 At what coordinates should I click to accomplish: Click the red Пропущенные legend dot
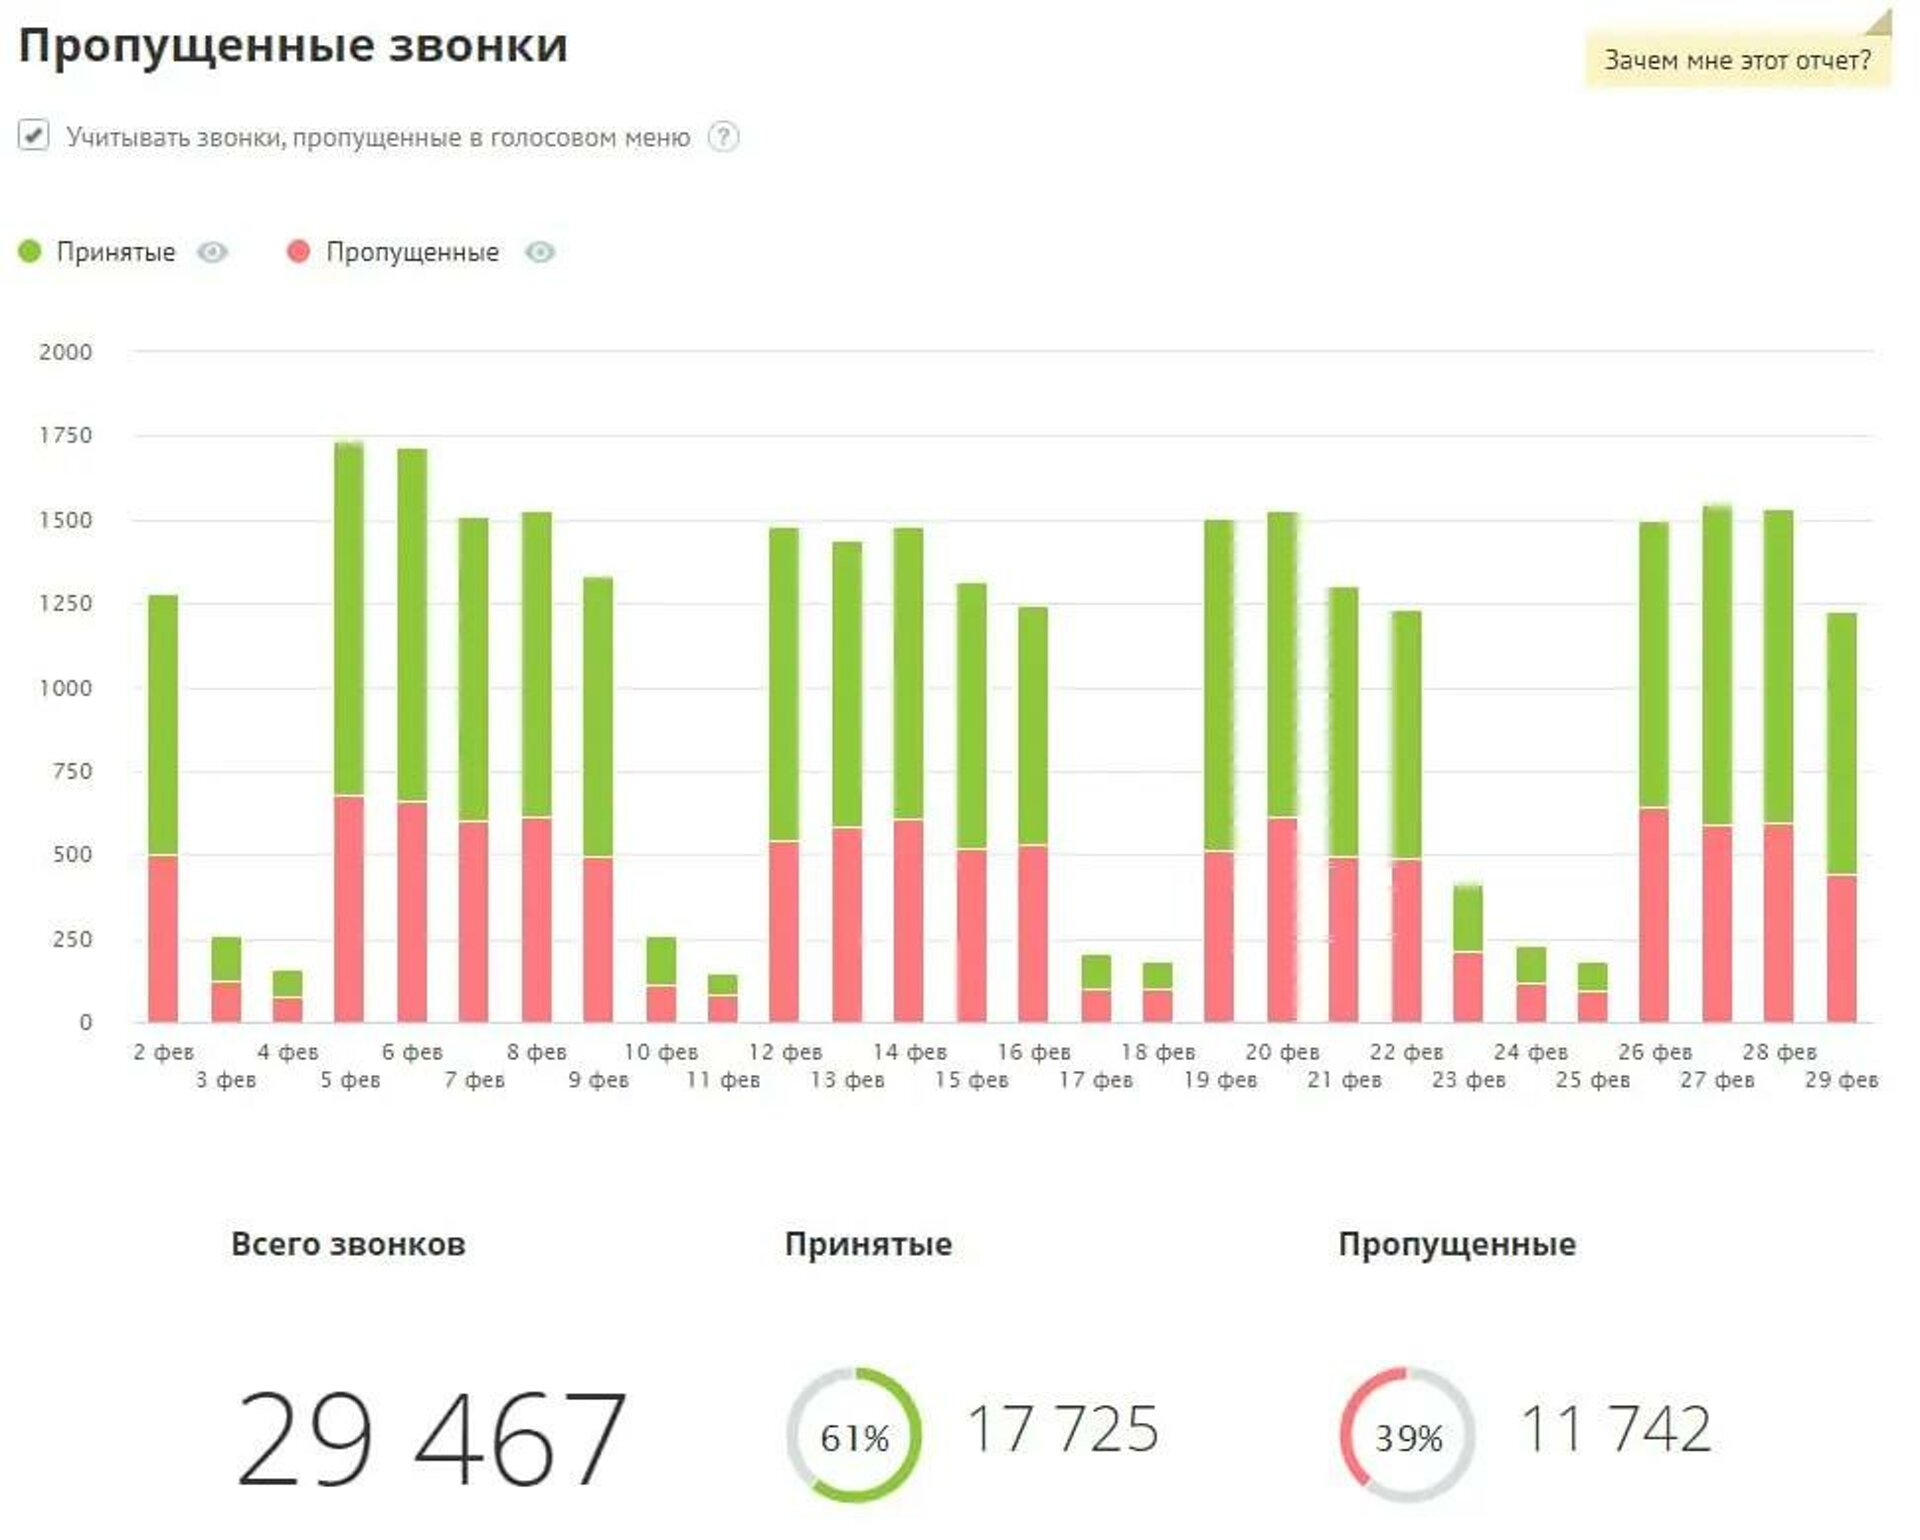tap(298, 252)
